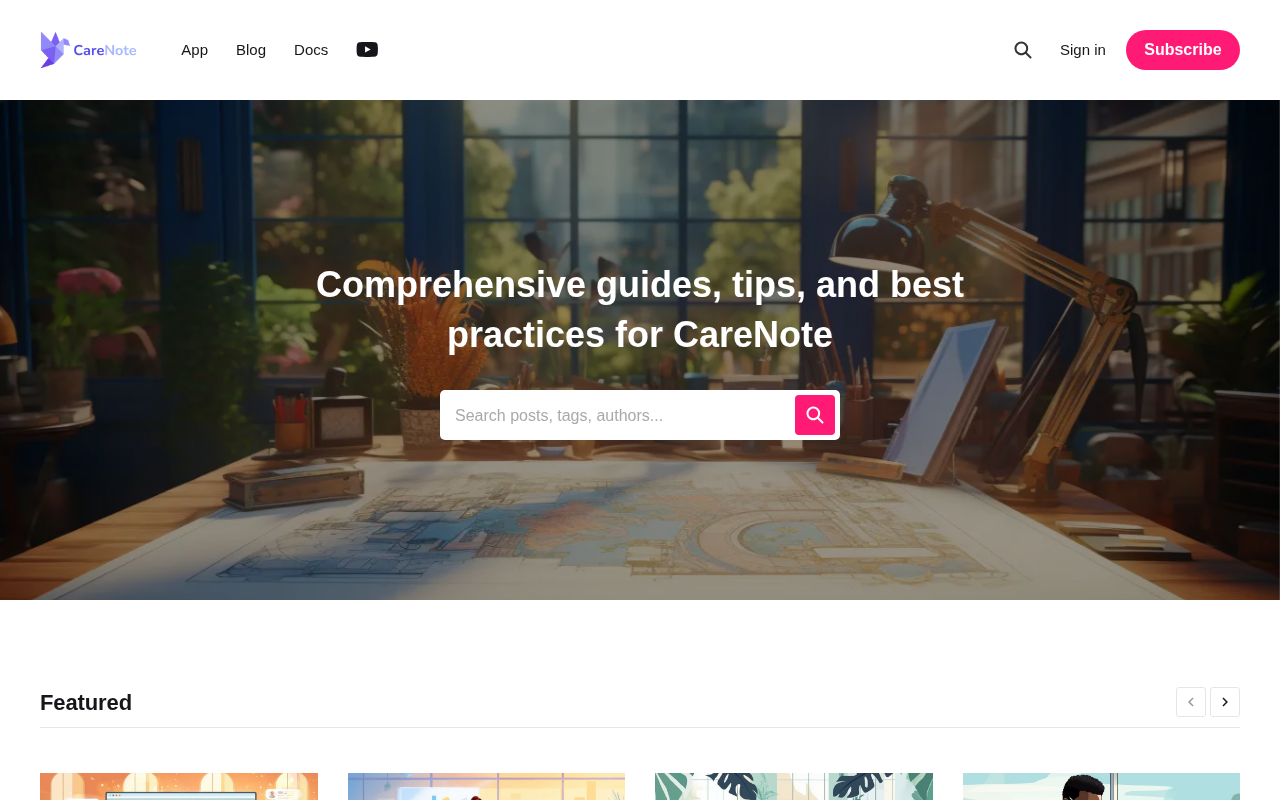Go to previous featured posts
This screenshot has width=1280, height=800.
tap(1191, 702)
